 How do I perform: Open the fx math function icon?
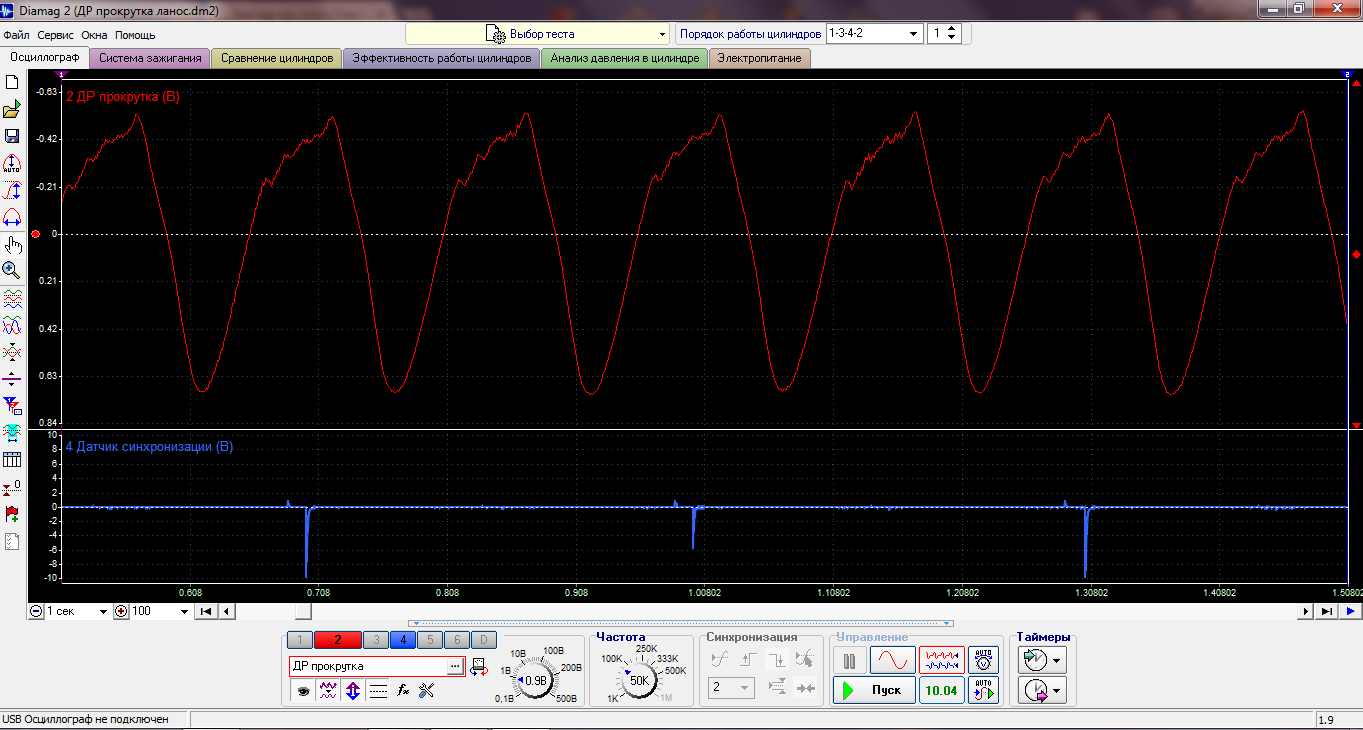[403, 690]
